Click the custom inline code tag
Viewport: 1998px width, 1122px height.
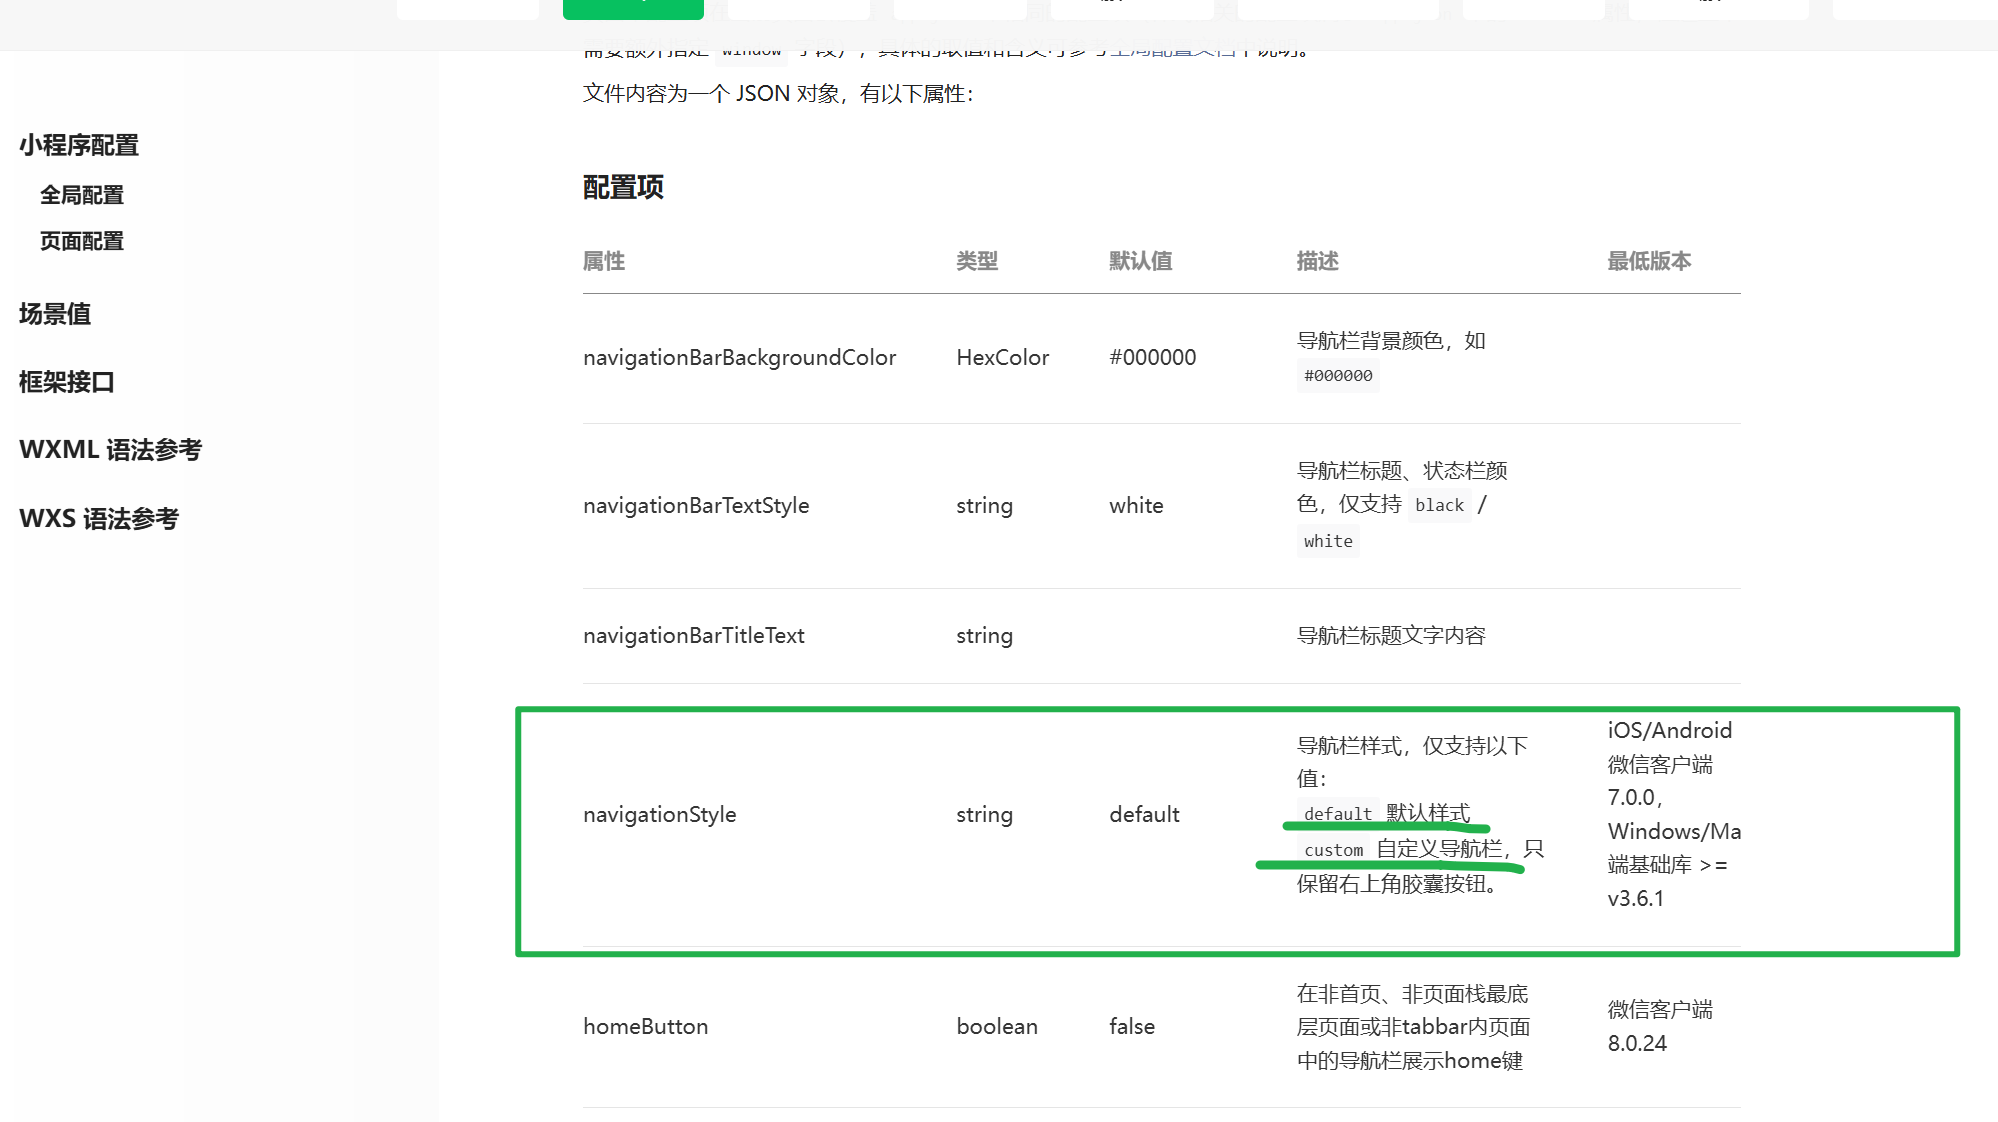tap(1333, 850)
